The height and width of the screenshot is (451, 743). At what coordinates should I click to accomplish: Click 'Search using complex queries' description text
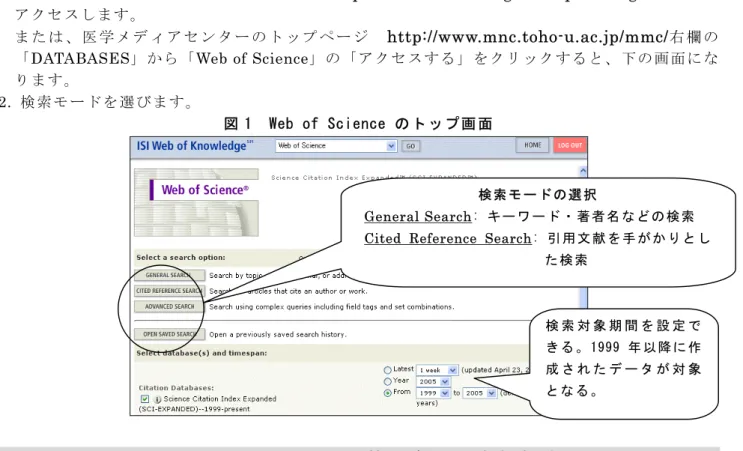(332, 307)
